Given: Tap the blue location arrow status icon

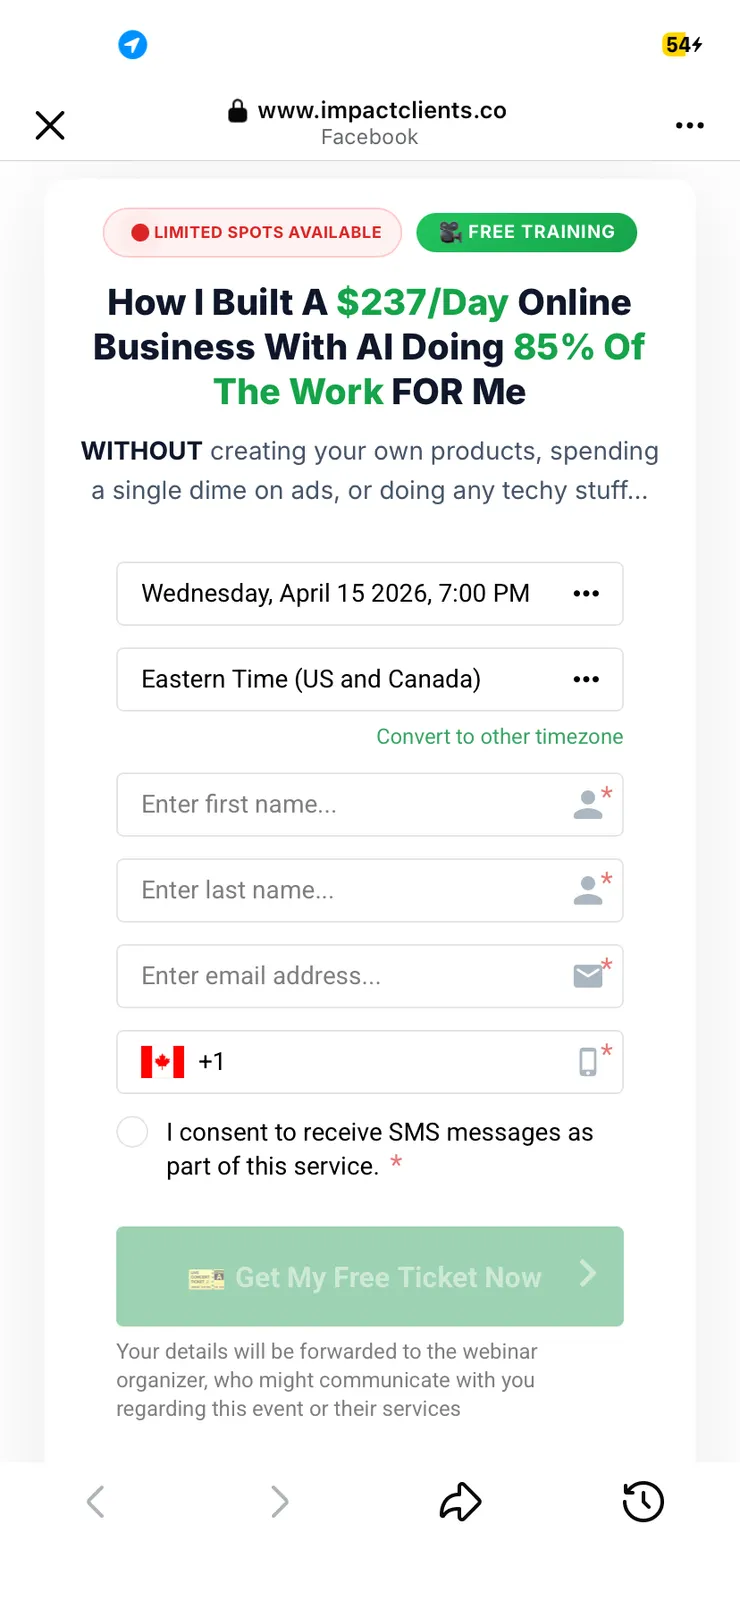Looking at the screenshot, I should [133, 45].
